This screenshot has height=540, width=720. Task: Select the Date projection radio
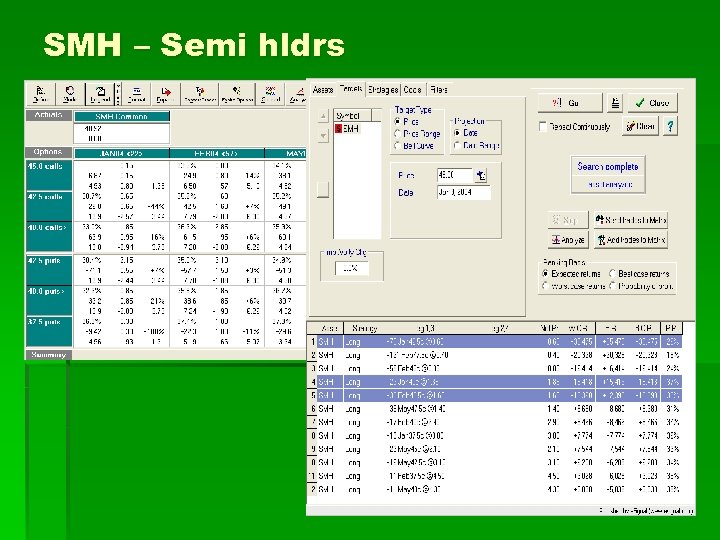coord(457,133)
